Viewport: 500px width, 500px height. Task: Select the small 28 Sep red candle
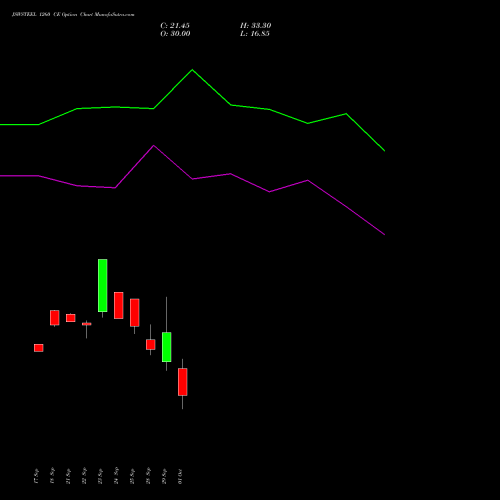click(x=151, y=344)
